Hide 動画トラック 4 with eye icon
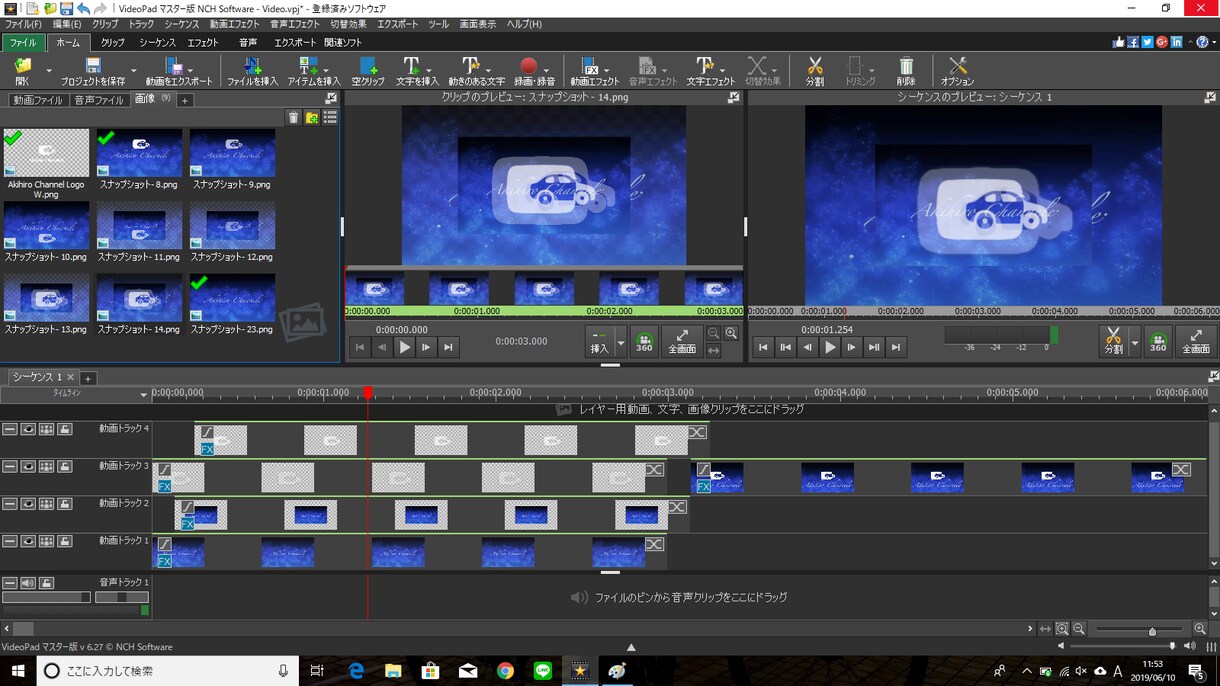1220x686 pixels. click(x=28, y=429)
